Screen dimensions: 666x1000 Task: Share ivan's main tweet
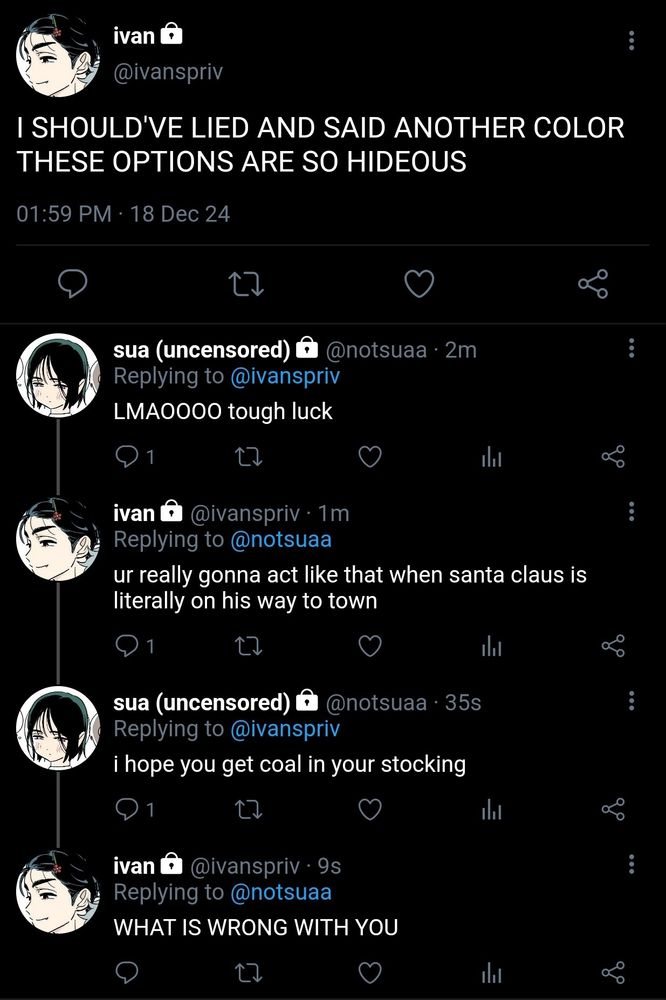pyautogui.click(x=593, y=285)
